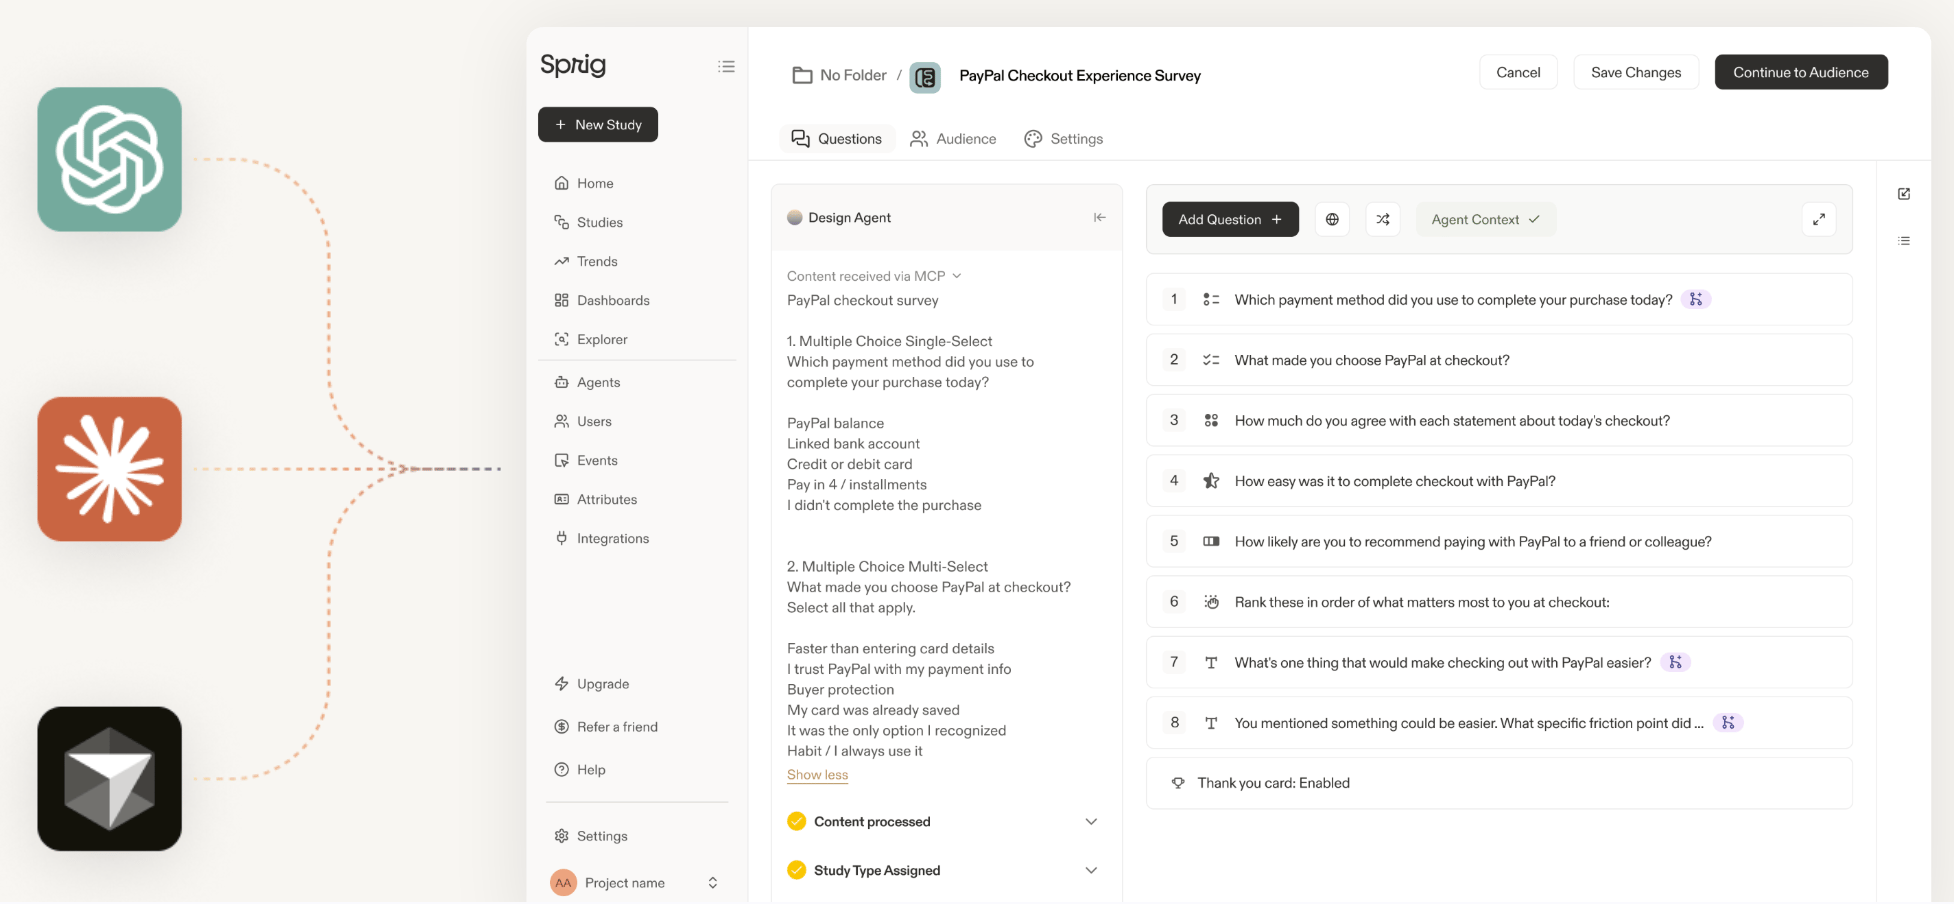
Task: Click the Cancel button
Action: pos(1518,72)
